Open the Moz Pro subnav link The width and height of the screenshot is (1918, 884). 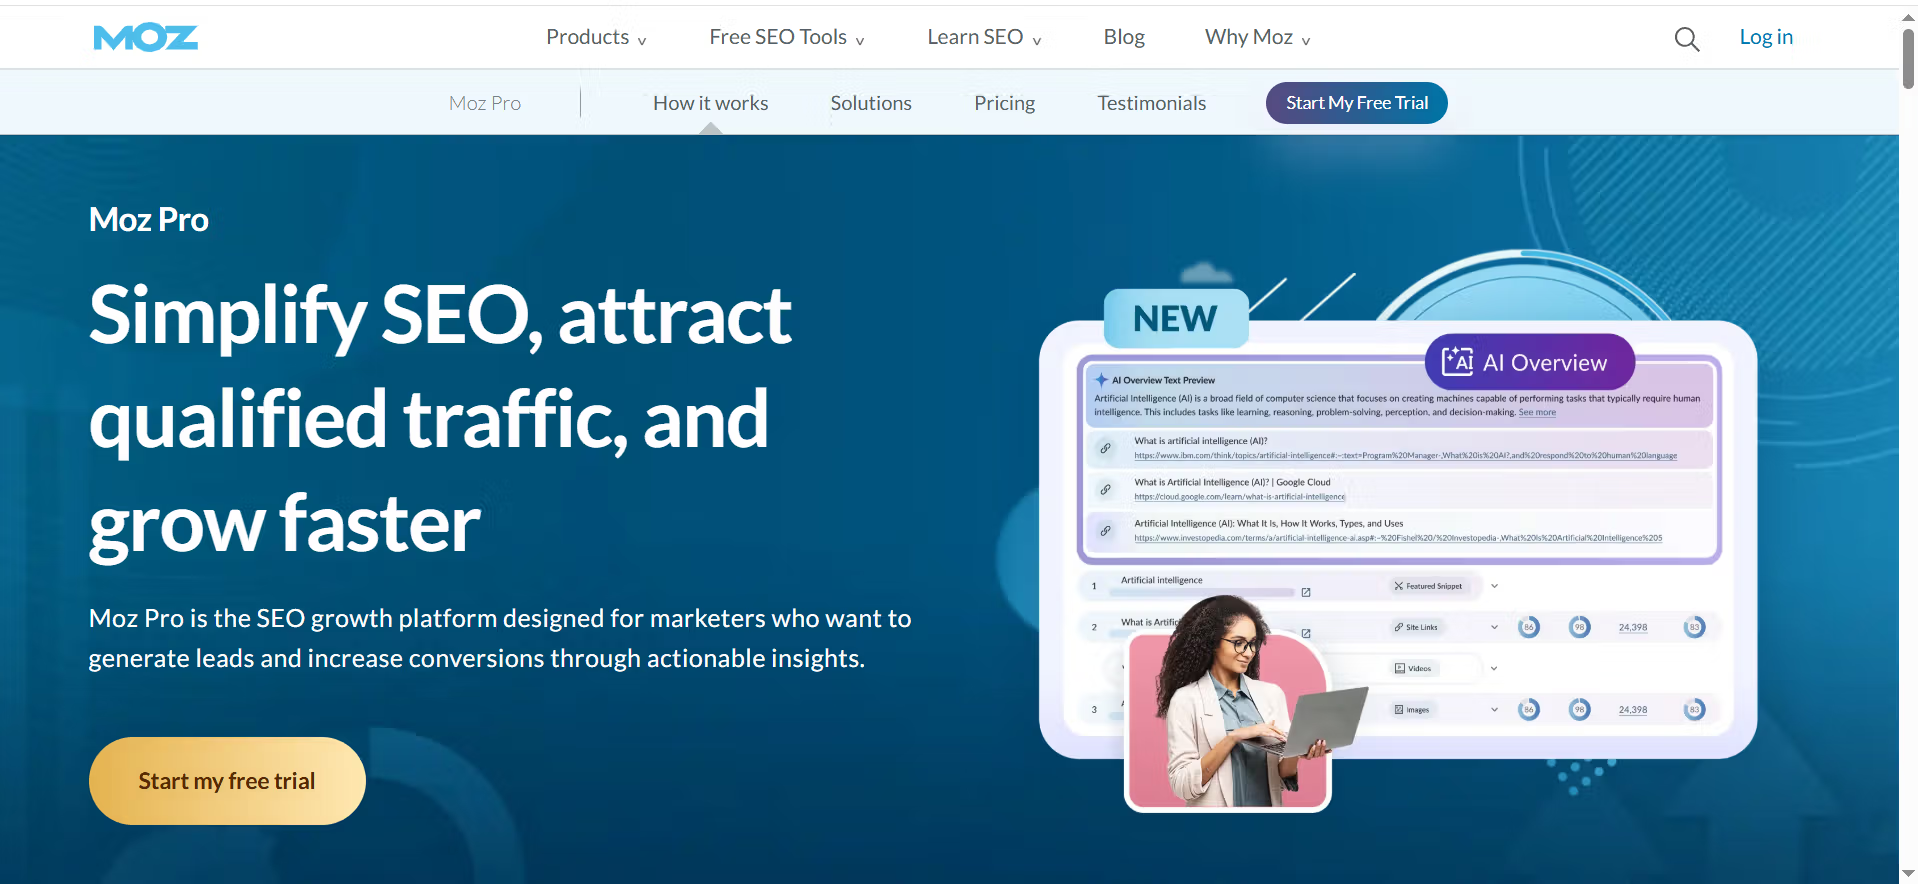485,103
